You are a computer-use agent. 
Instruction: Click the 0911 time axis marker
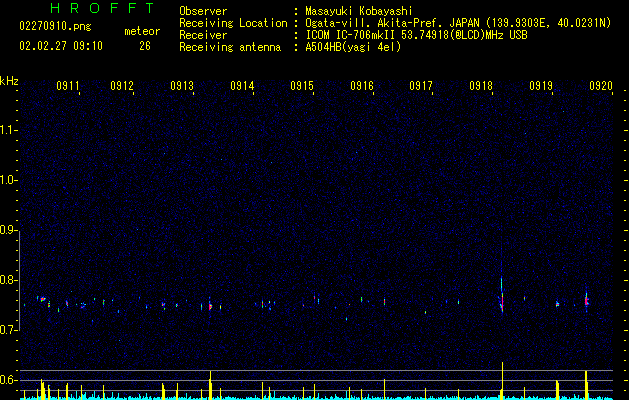(x=67, y=86)
